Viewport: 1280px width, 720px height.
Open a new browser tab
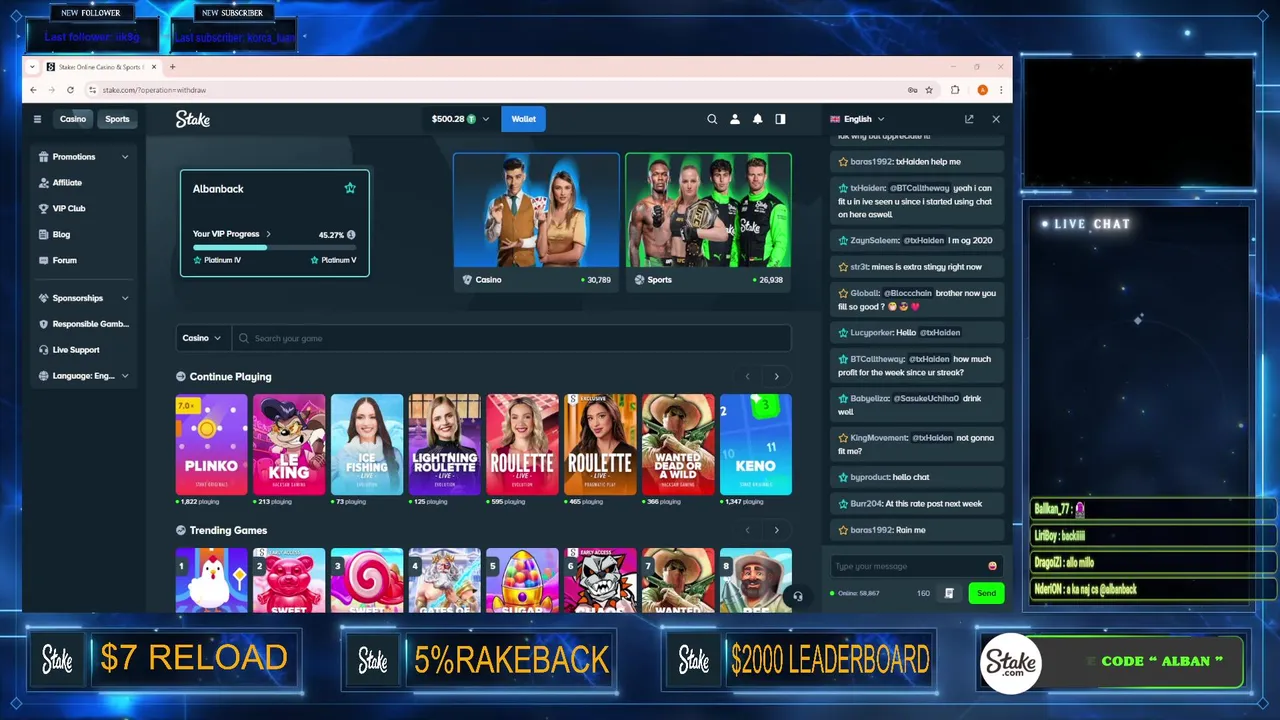172,67
